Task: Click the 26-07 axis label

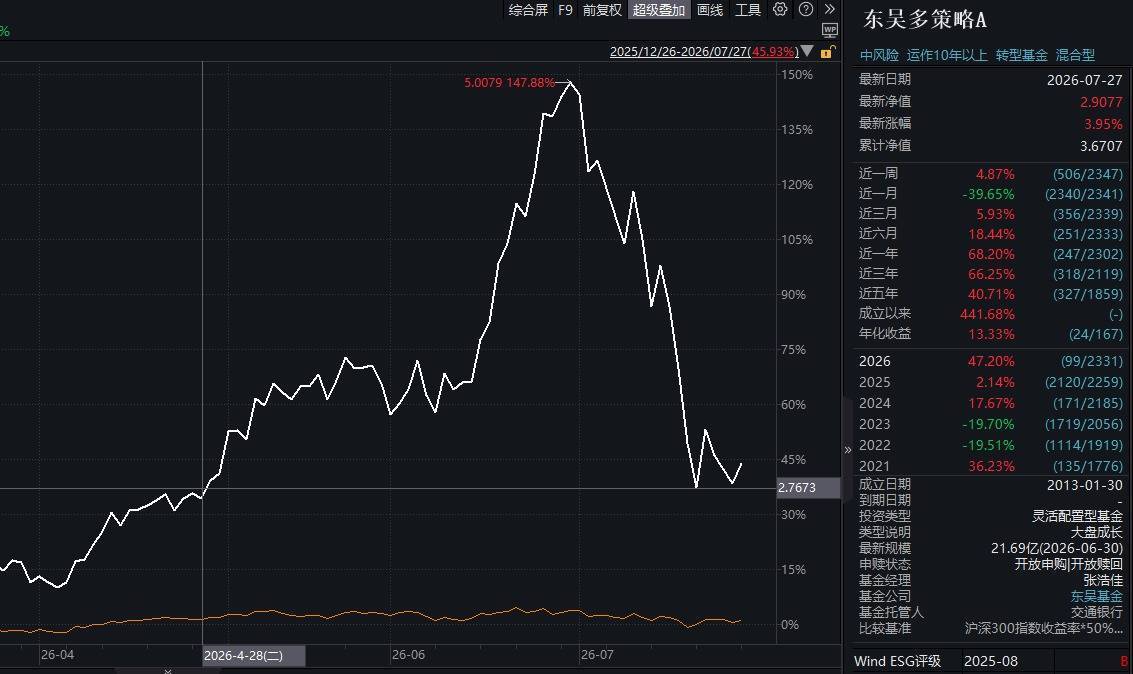Action: [x=597, y=654]
